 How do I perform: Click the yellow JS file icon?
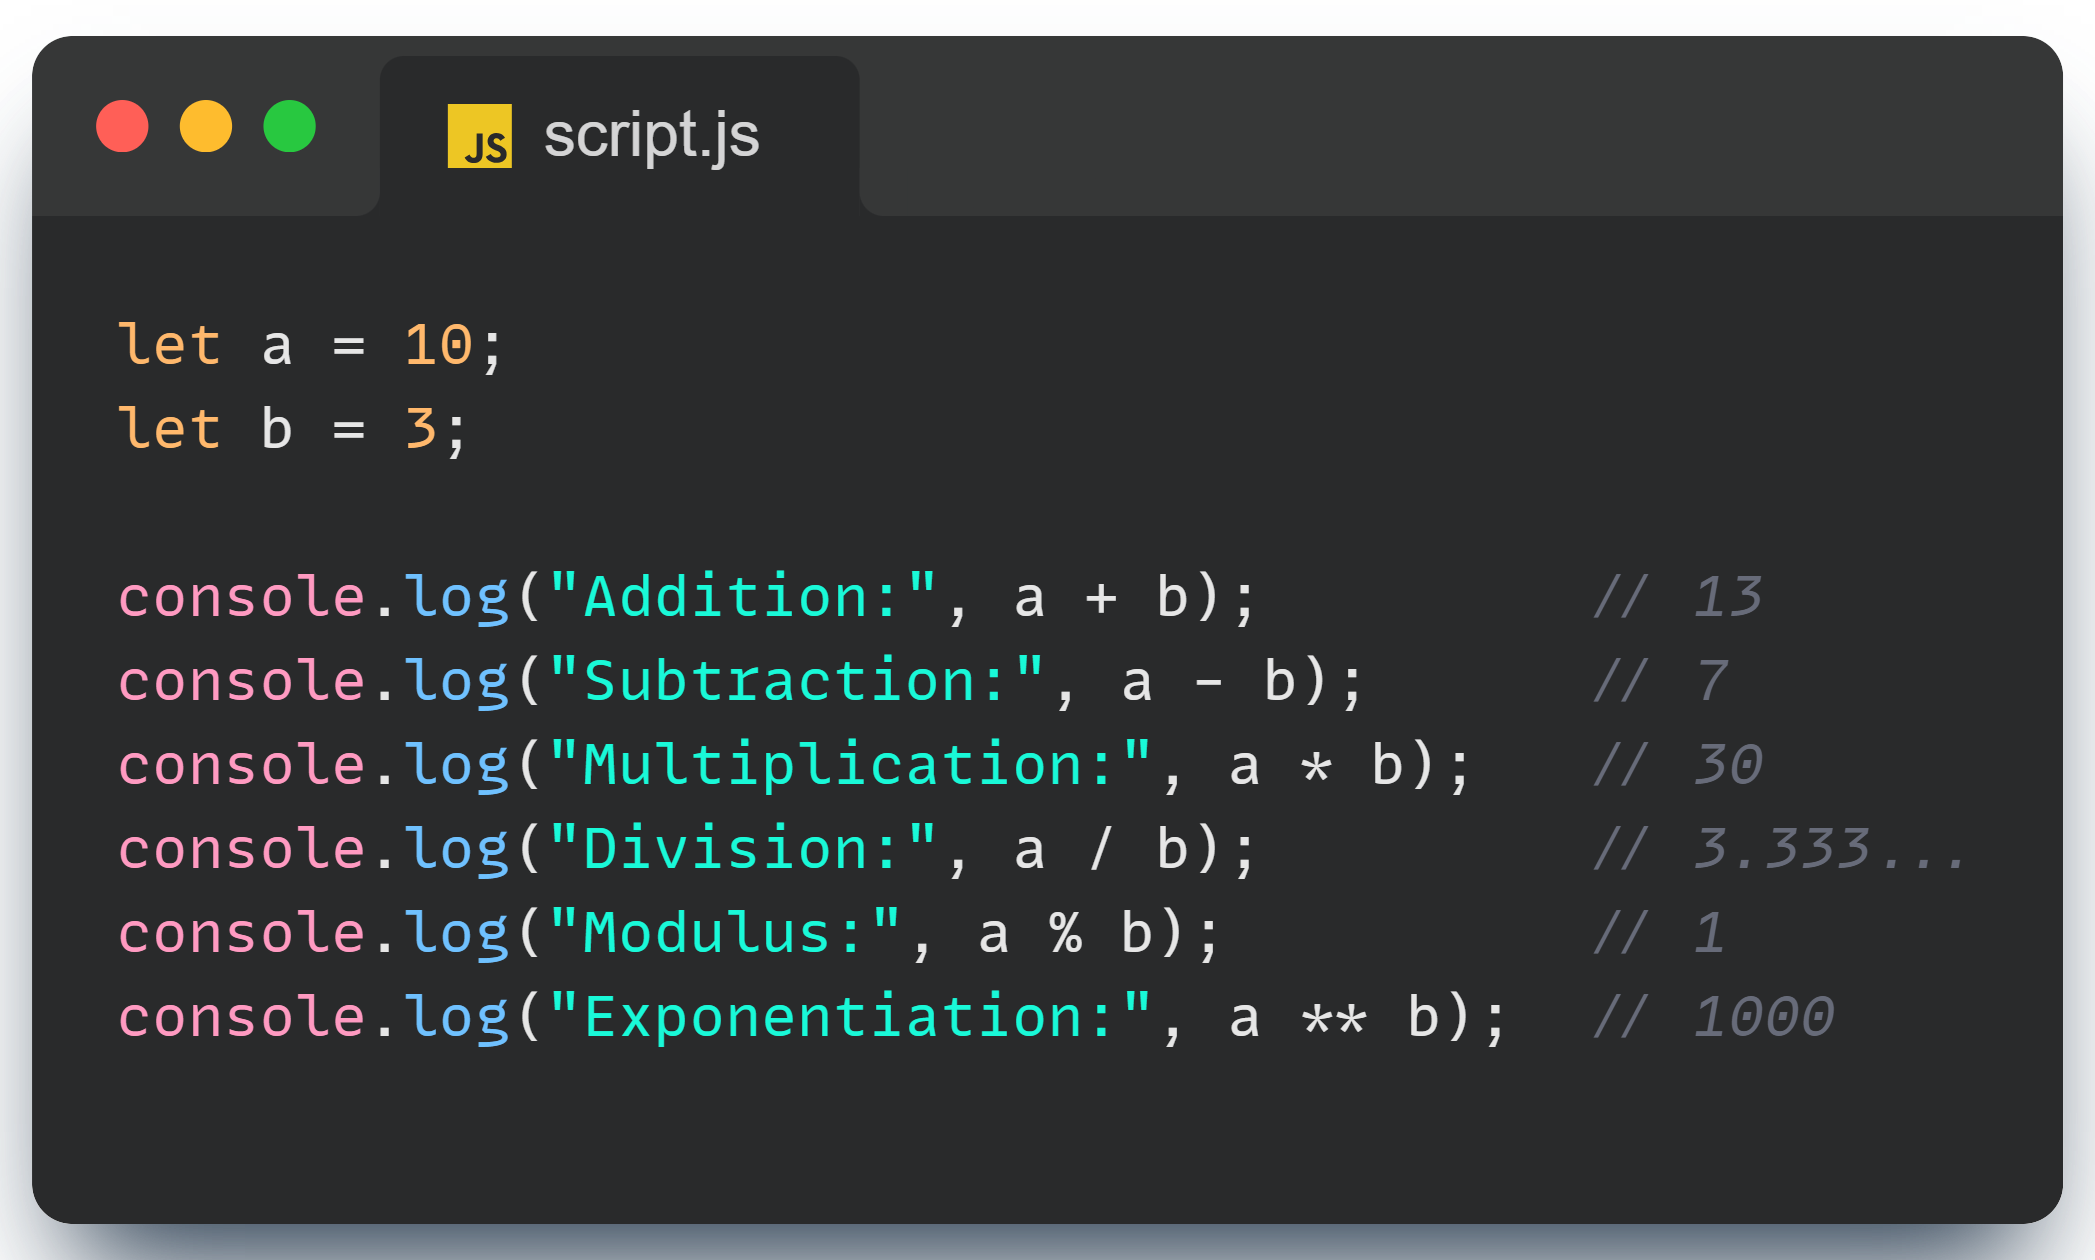tap(479, 136)
